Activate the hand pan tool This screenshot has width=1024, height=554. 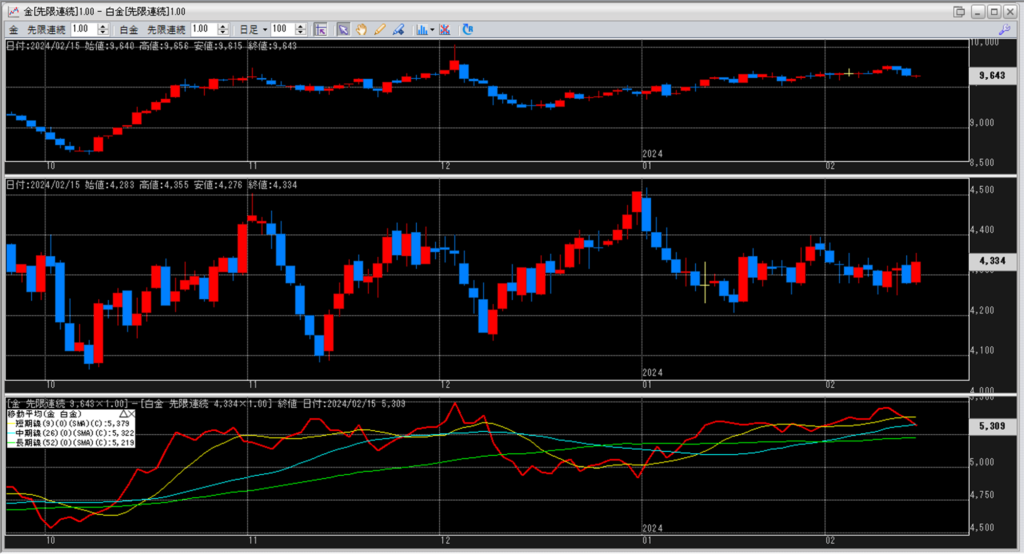360,30
